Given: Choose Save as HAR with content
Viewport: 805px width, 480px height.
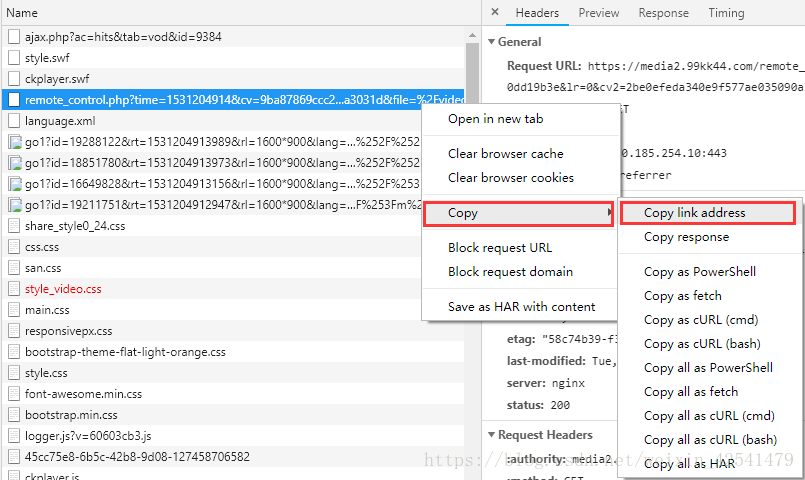Looking at the screenshot, I should click(521, 306).
